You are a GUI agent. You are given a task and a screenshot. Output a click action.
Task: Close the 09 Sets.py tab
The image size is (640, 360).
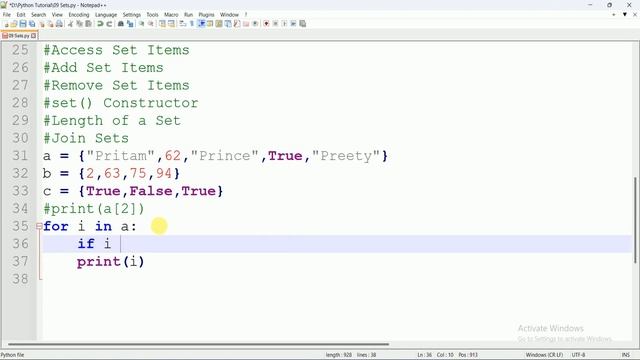(33, 36)
